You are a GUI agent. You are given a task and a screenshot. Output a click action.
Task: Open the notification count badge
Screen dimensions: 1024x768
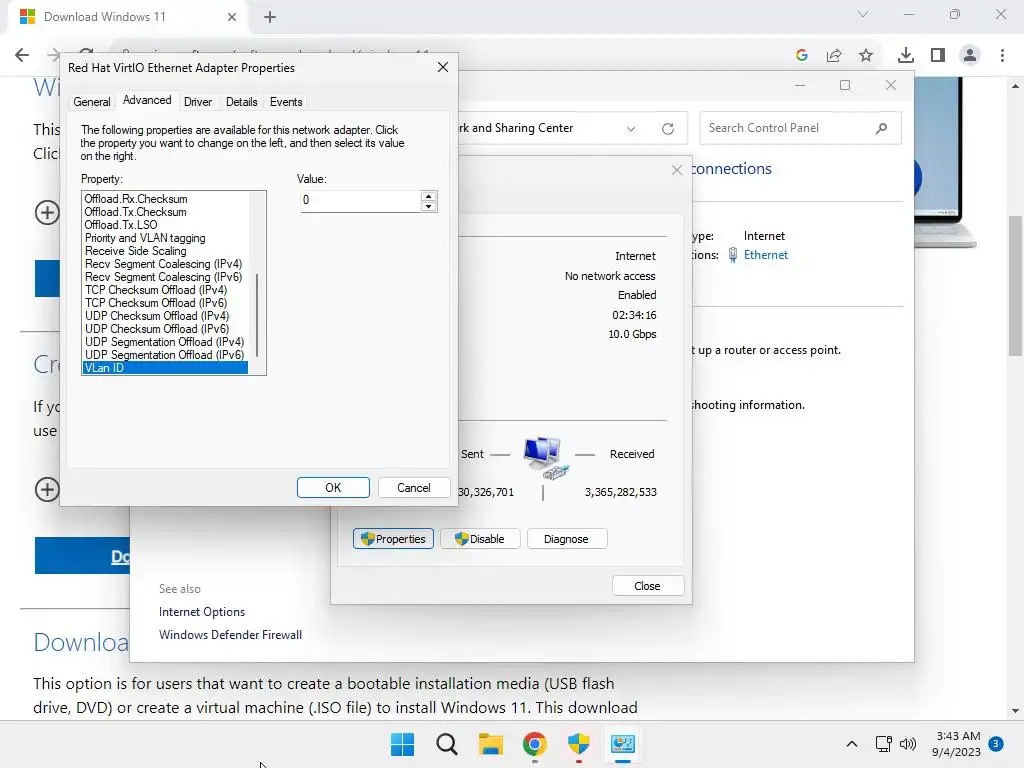coord(996,743)
